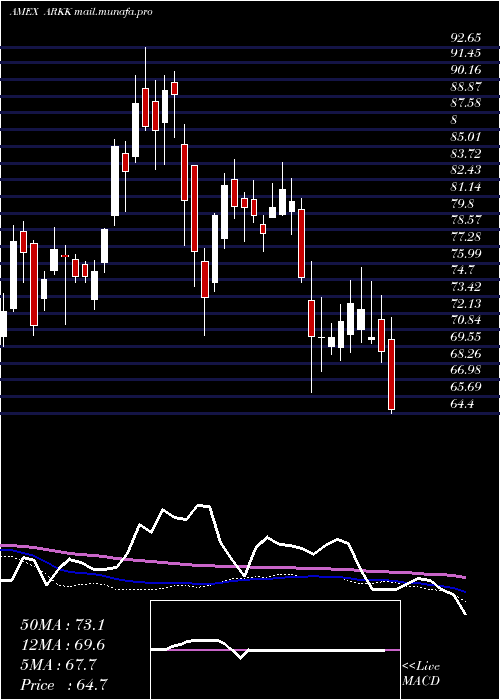Viewport: 500px width, 700px height.
Task: Select the 64.4 price axis label
Action: click(x=463, y=404)
